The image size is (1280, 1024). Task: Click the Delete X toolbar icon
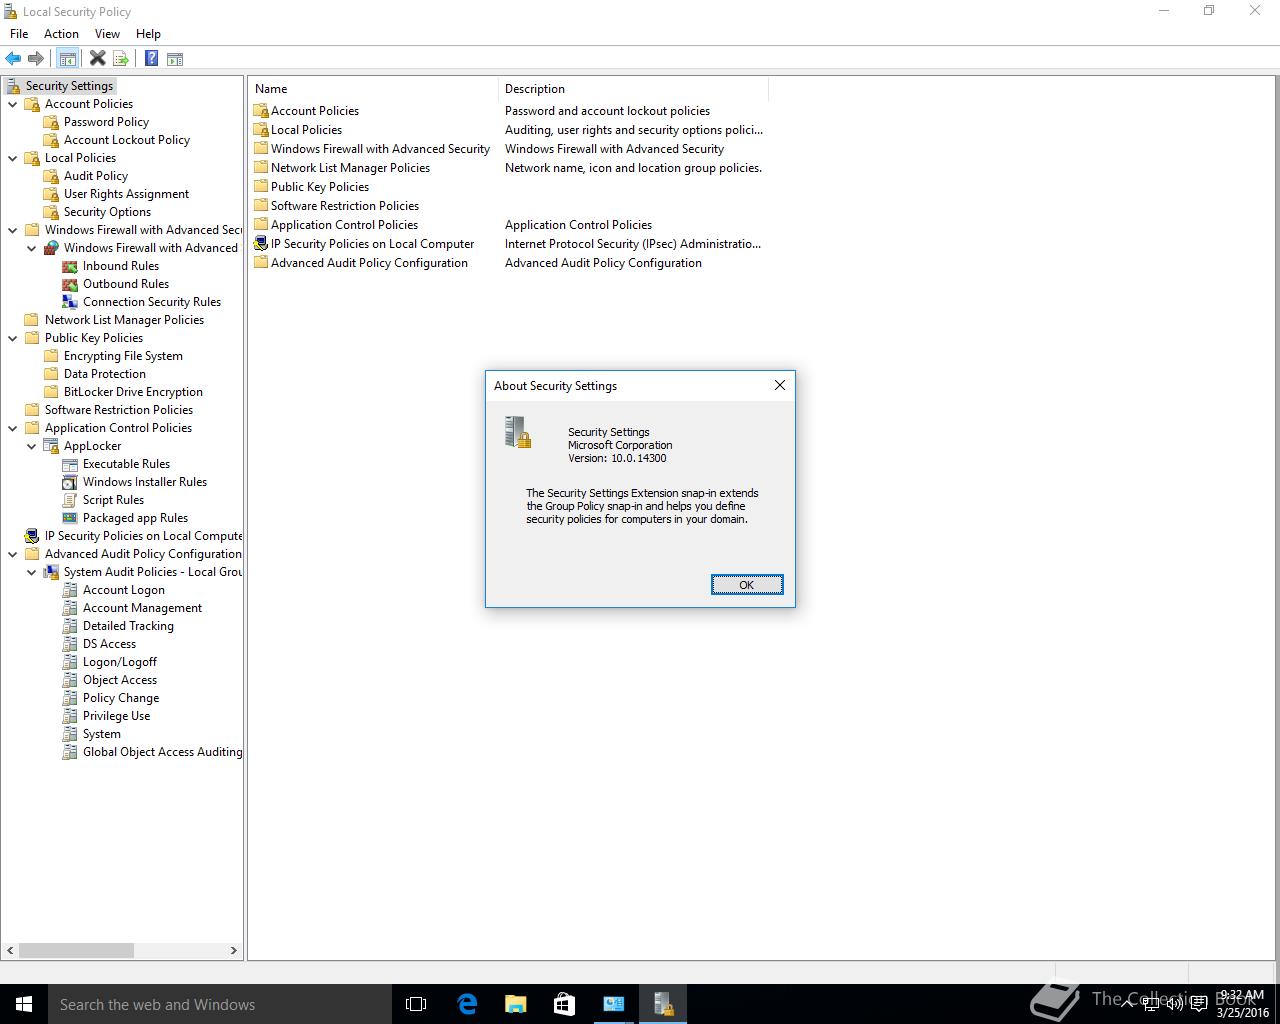coord(97,59)
